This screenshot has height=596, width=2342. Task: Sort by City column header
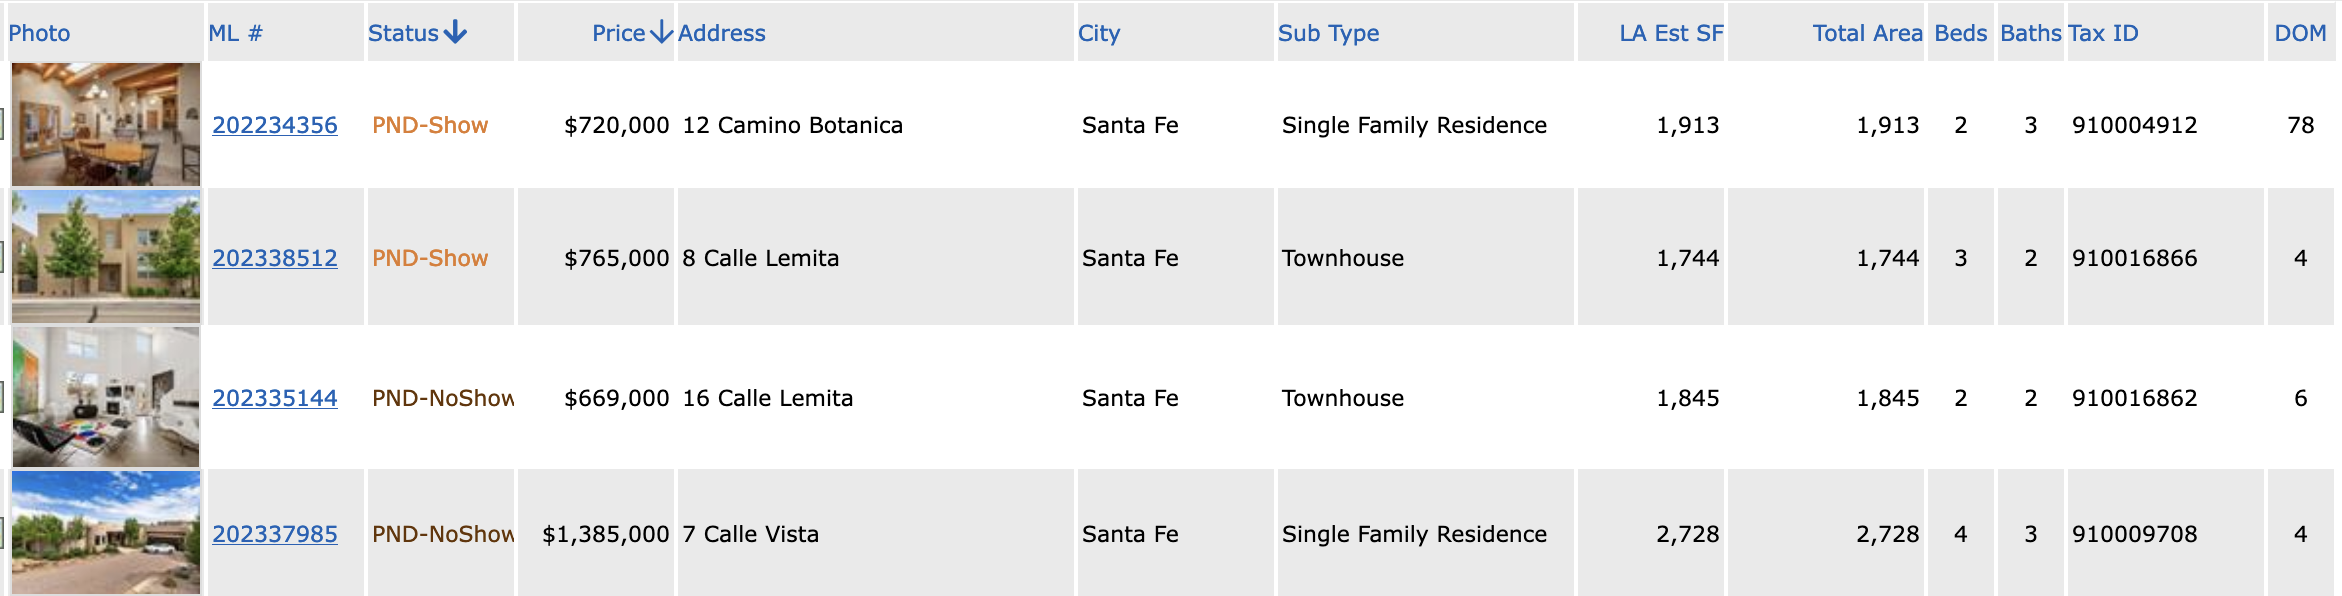tap(1099, 33)
